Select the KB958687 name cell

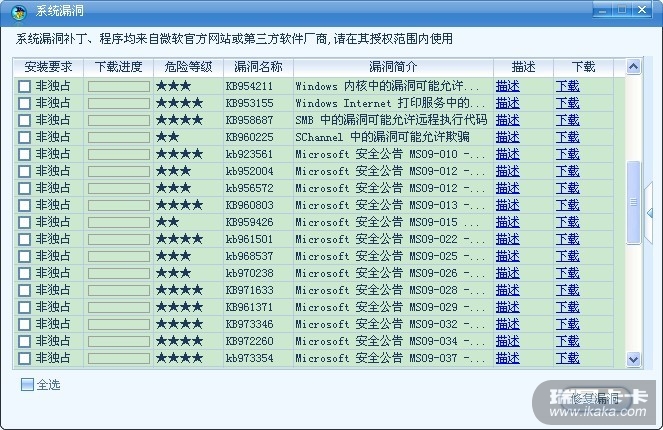pos(249,120)
